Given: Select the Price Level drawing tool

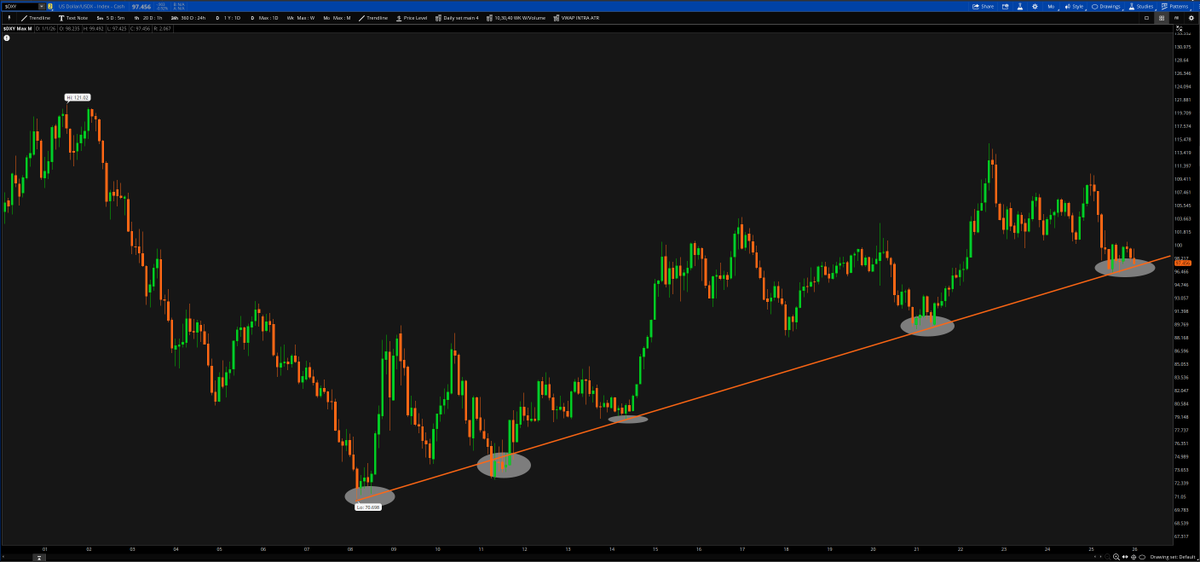Looking at the screenshot, I should pos(411,18).
